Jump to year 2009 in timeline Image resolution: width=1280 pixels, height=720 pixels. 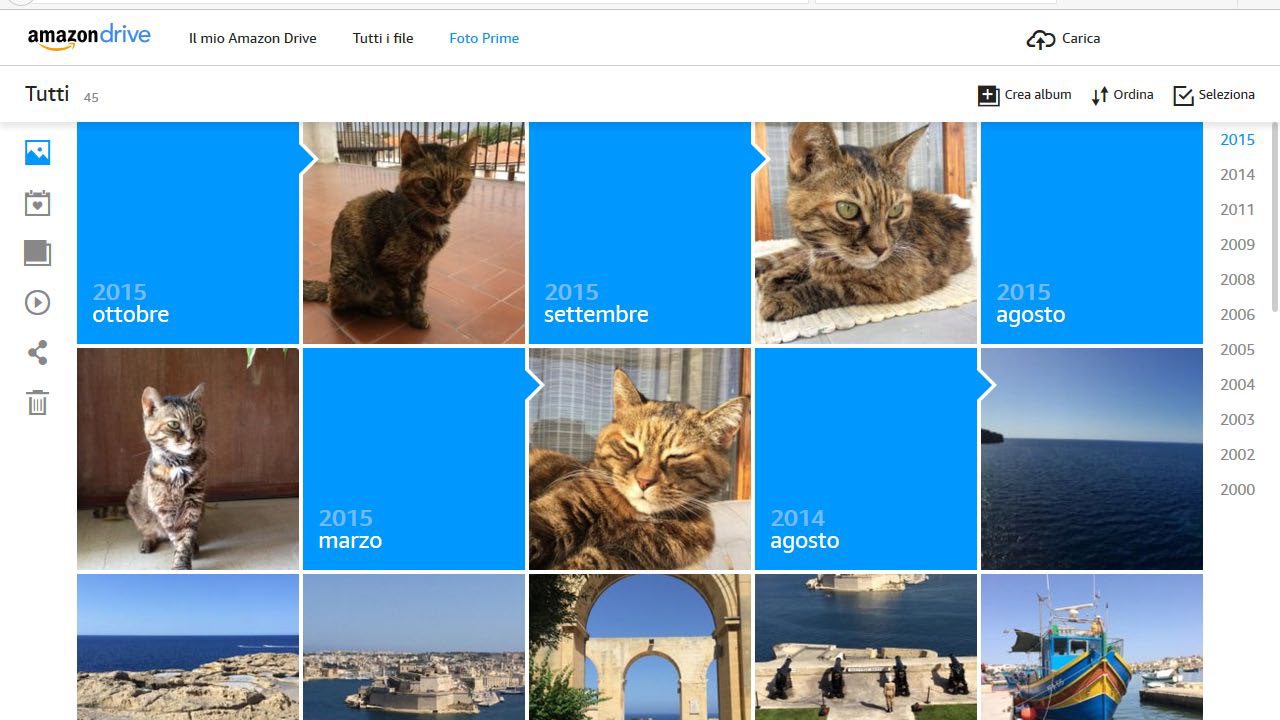point(1237,245)
